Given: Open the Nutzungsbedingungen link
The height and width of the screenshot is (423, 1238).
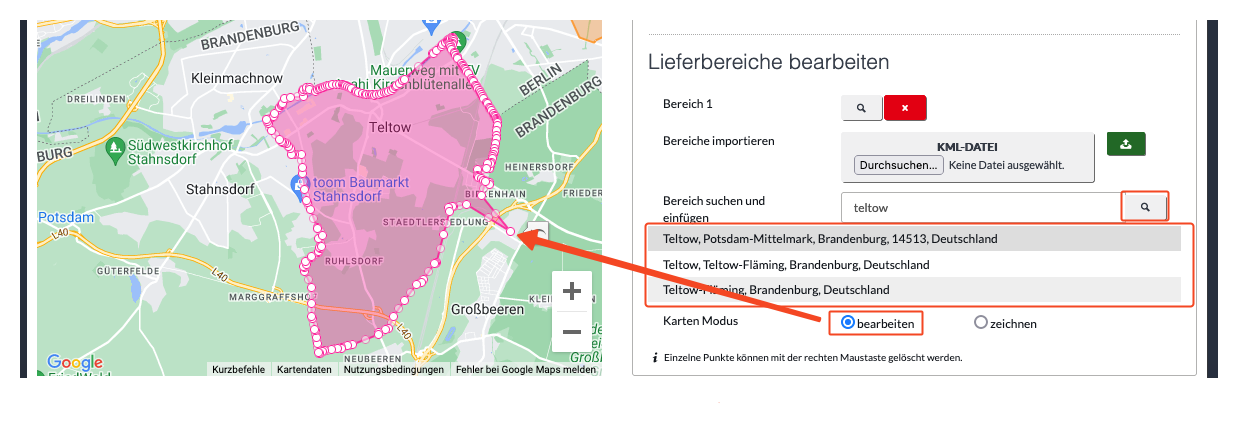Looking at the screenshot, I should click(x=394, y=369).
